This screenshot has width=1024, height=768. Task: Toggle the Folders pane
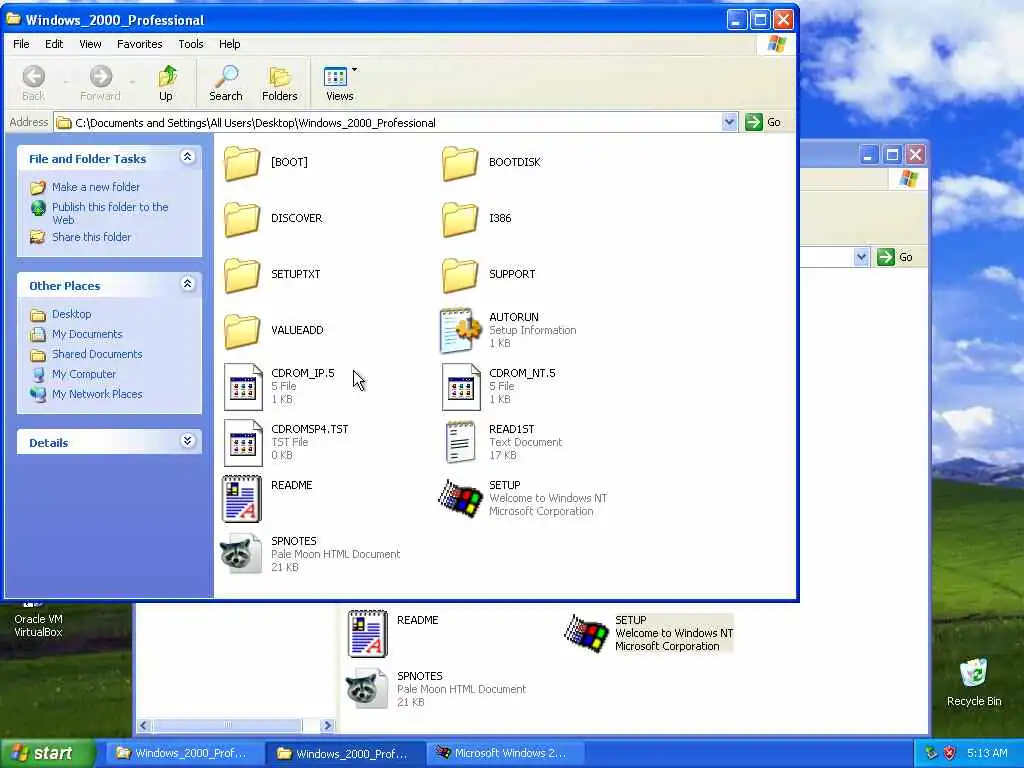pyautogui.click(x=280, y=83)
